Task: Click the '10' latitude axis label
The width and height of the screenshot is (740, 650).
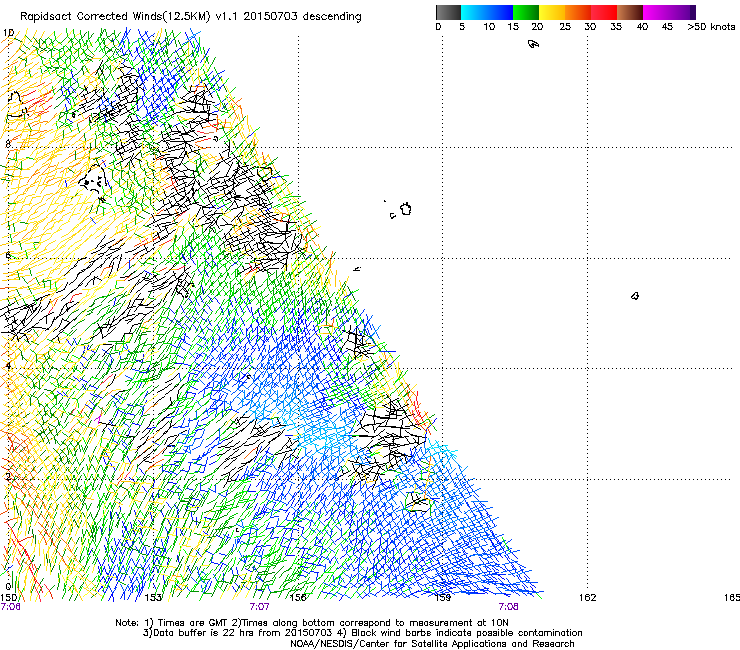Action: point(8,33)
